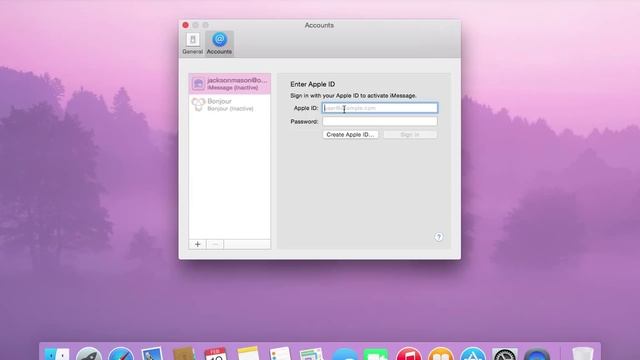Open Reminders list icon in Dock
Image resolution: width=640 pixels, height=360 pixels.
click(x=280, y=354)
